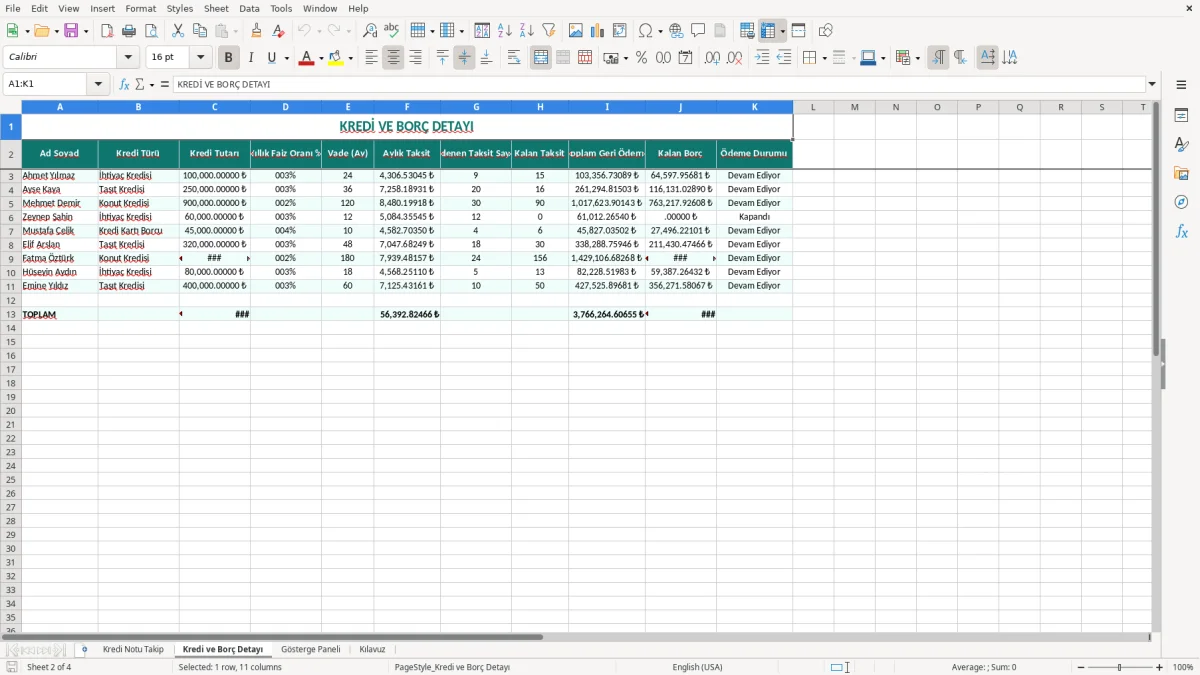Viewport: 1200px width, 675px height.
Task: Apply the yellow background color
Action: pos(336,58)
